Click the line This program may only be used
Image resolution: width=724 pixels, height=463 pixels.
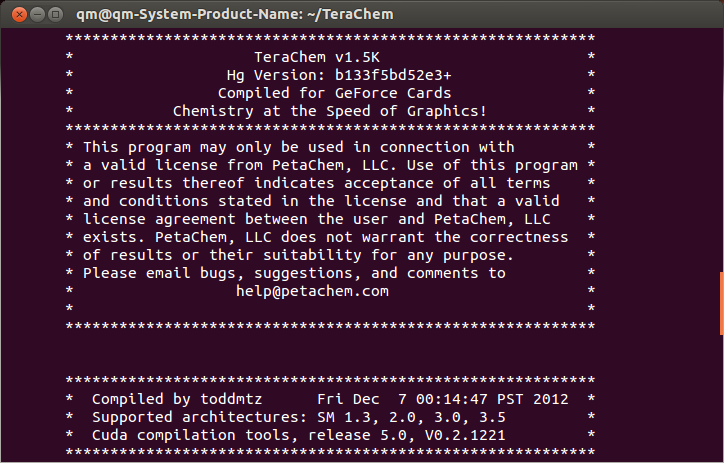(x=299, y=147)
